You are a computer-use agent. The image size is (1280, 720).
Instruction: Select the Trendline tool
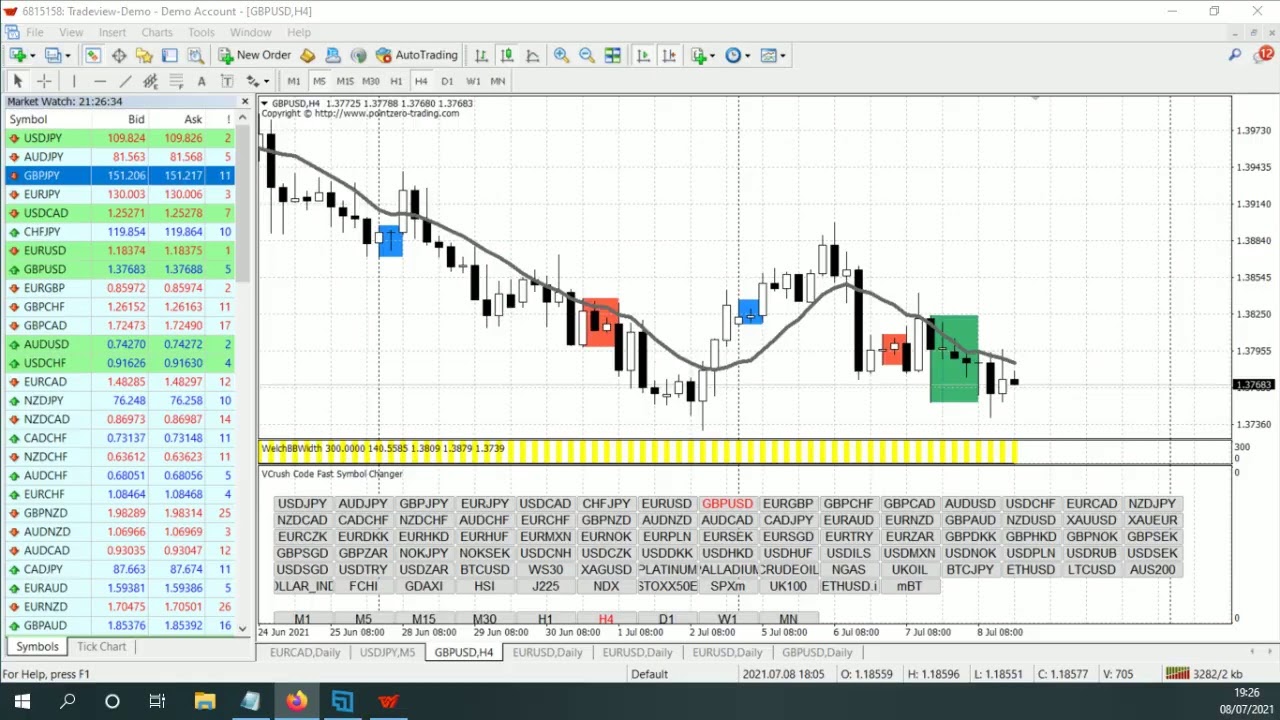tap(125, 81)
